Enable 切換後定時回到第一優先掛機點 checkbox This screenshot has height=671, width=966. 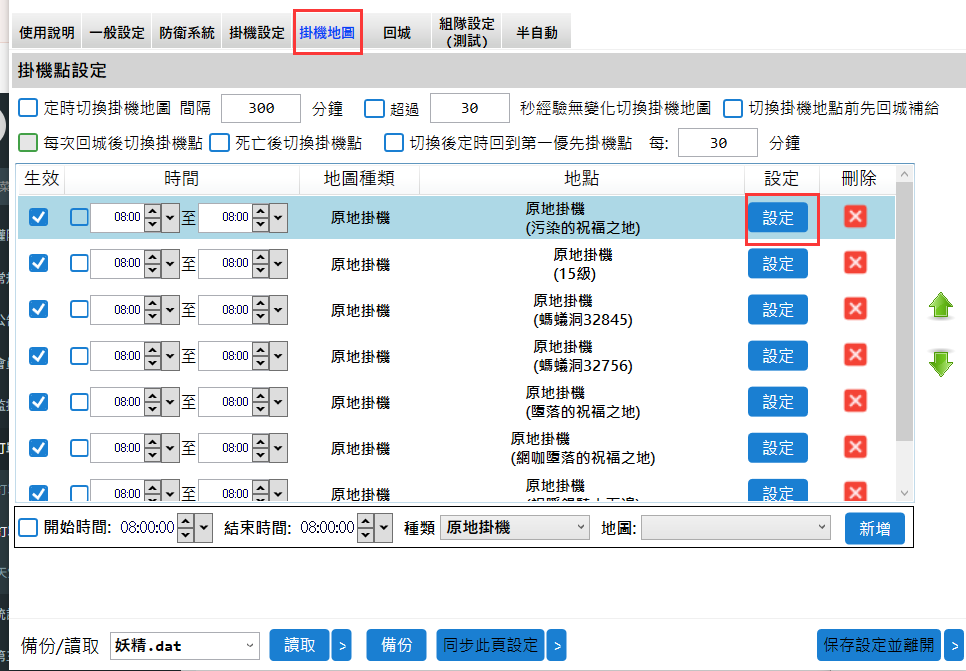pos(394,142)
